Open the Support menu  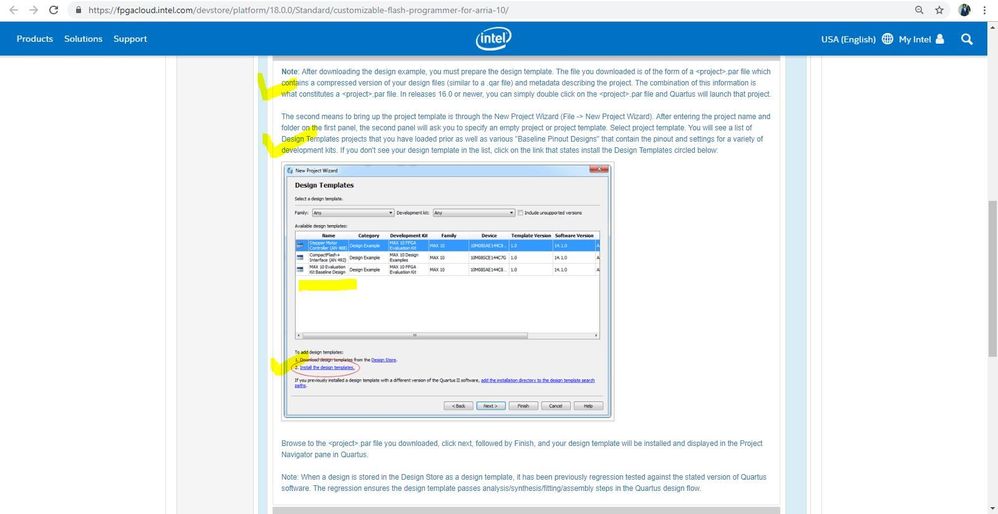pos(130,39)
